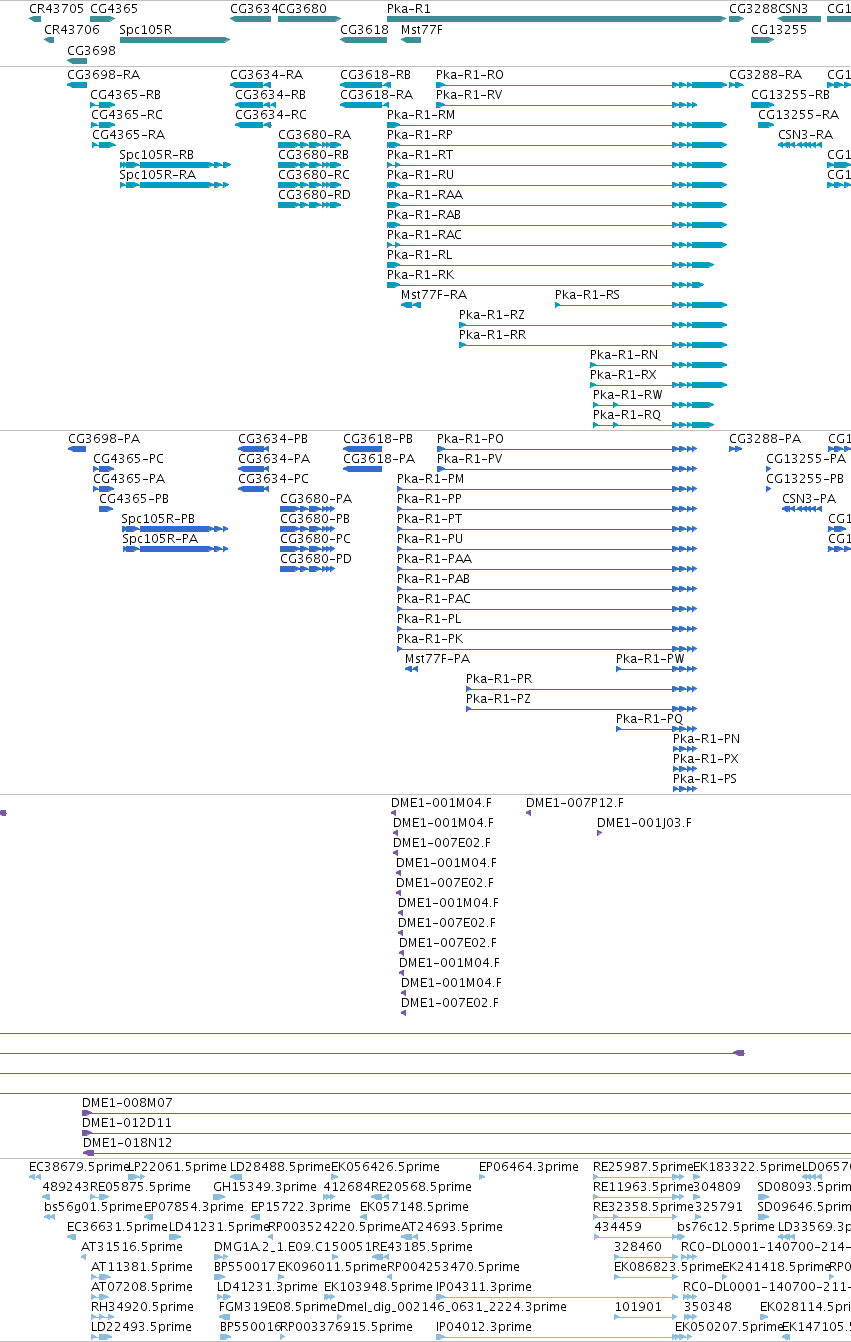
Task: Select transcript Pka-R1-RZ
Action: 492,314
